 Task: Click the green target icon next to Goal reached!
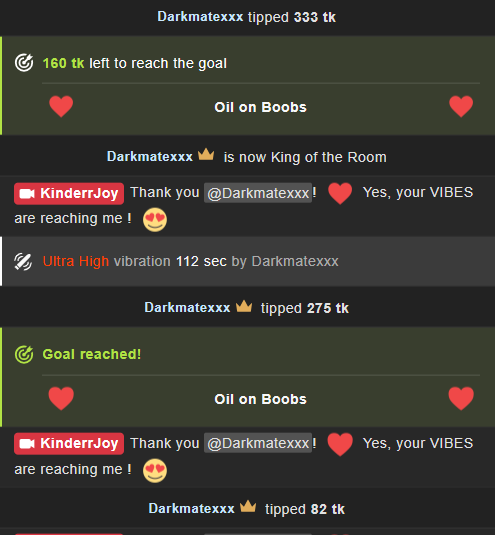tap(24, 355)
